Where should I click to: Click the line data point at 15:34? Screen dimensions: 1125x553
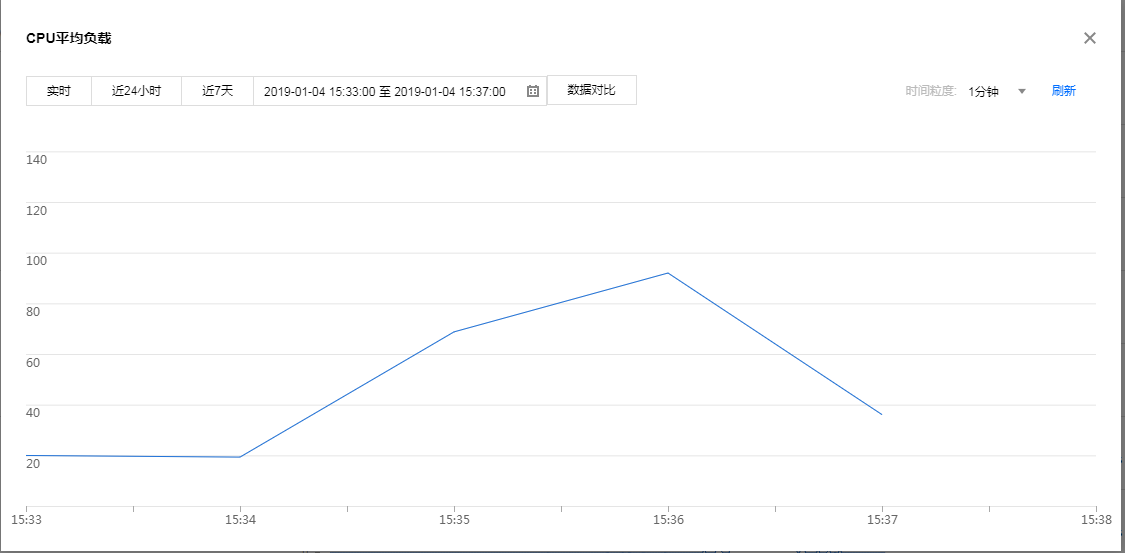[240, 457]
